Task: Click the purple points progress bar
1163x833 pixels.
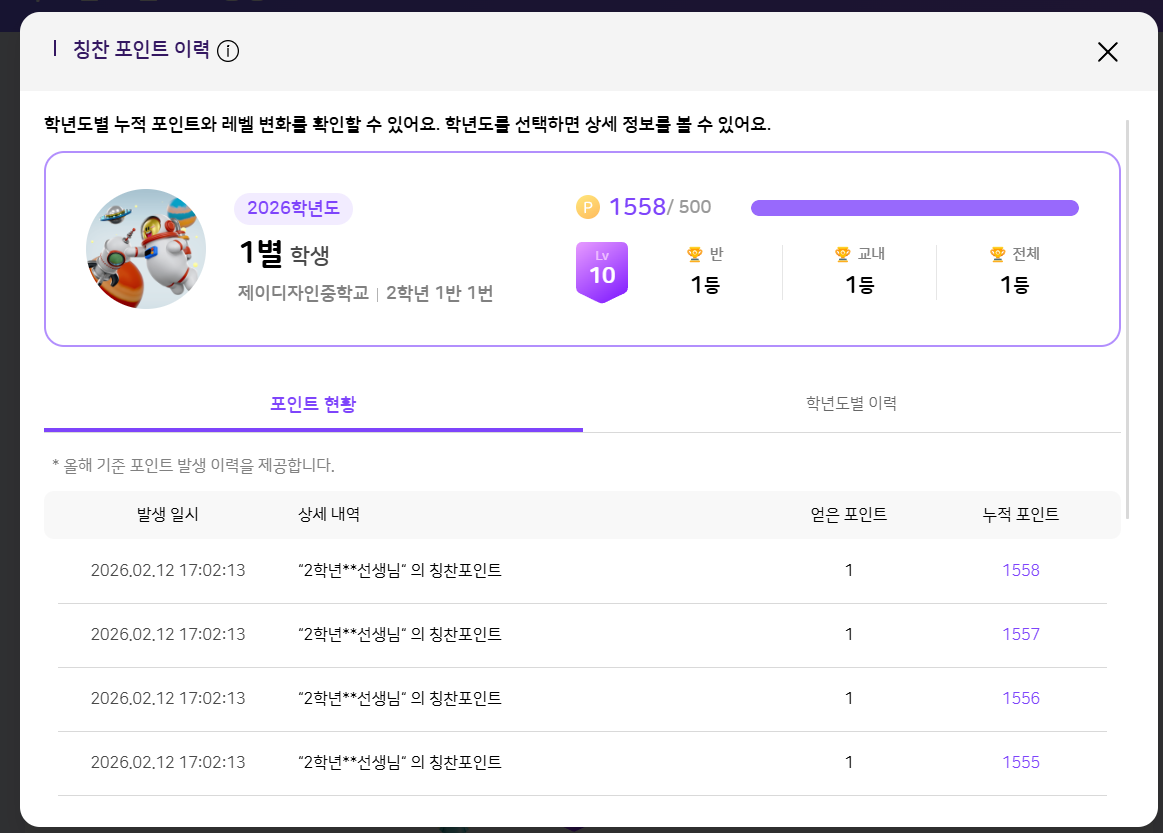Action: [x=914, y=208]
